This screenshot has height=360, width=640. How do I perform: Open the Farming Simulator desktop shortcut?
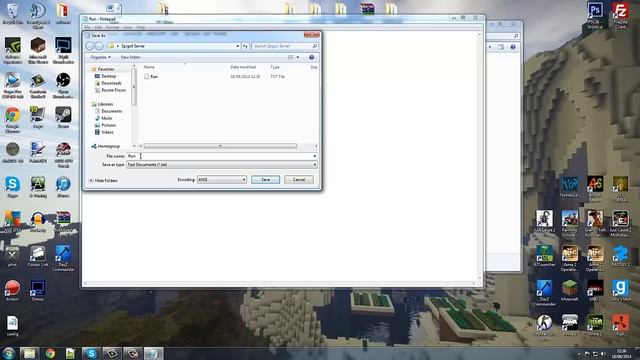pyautogui.click(x=569, y=223)
